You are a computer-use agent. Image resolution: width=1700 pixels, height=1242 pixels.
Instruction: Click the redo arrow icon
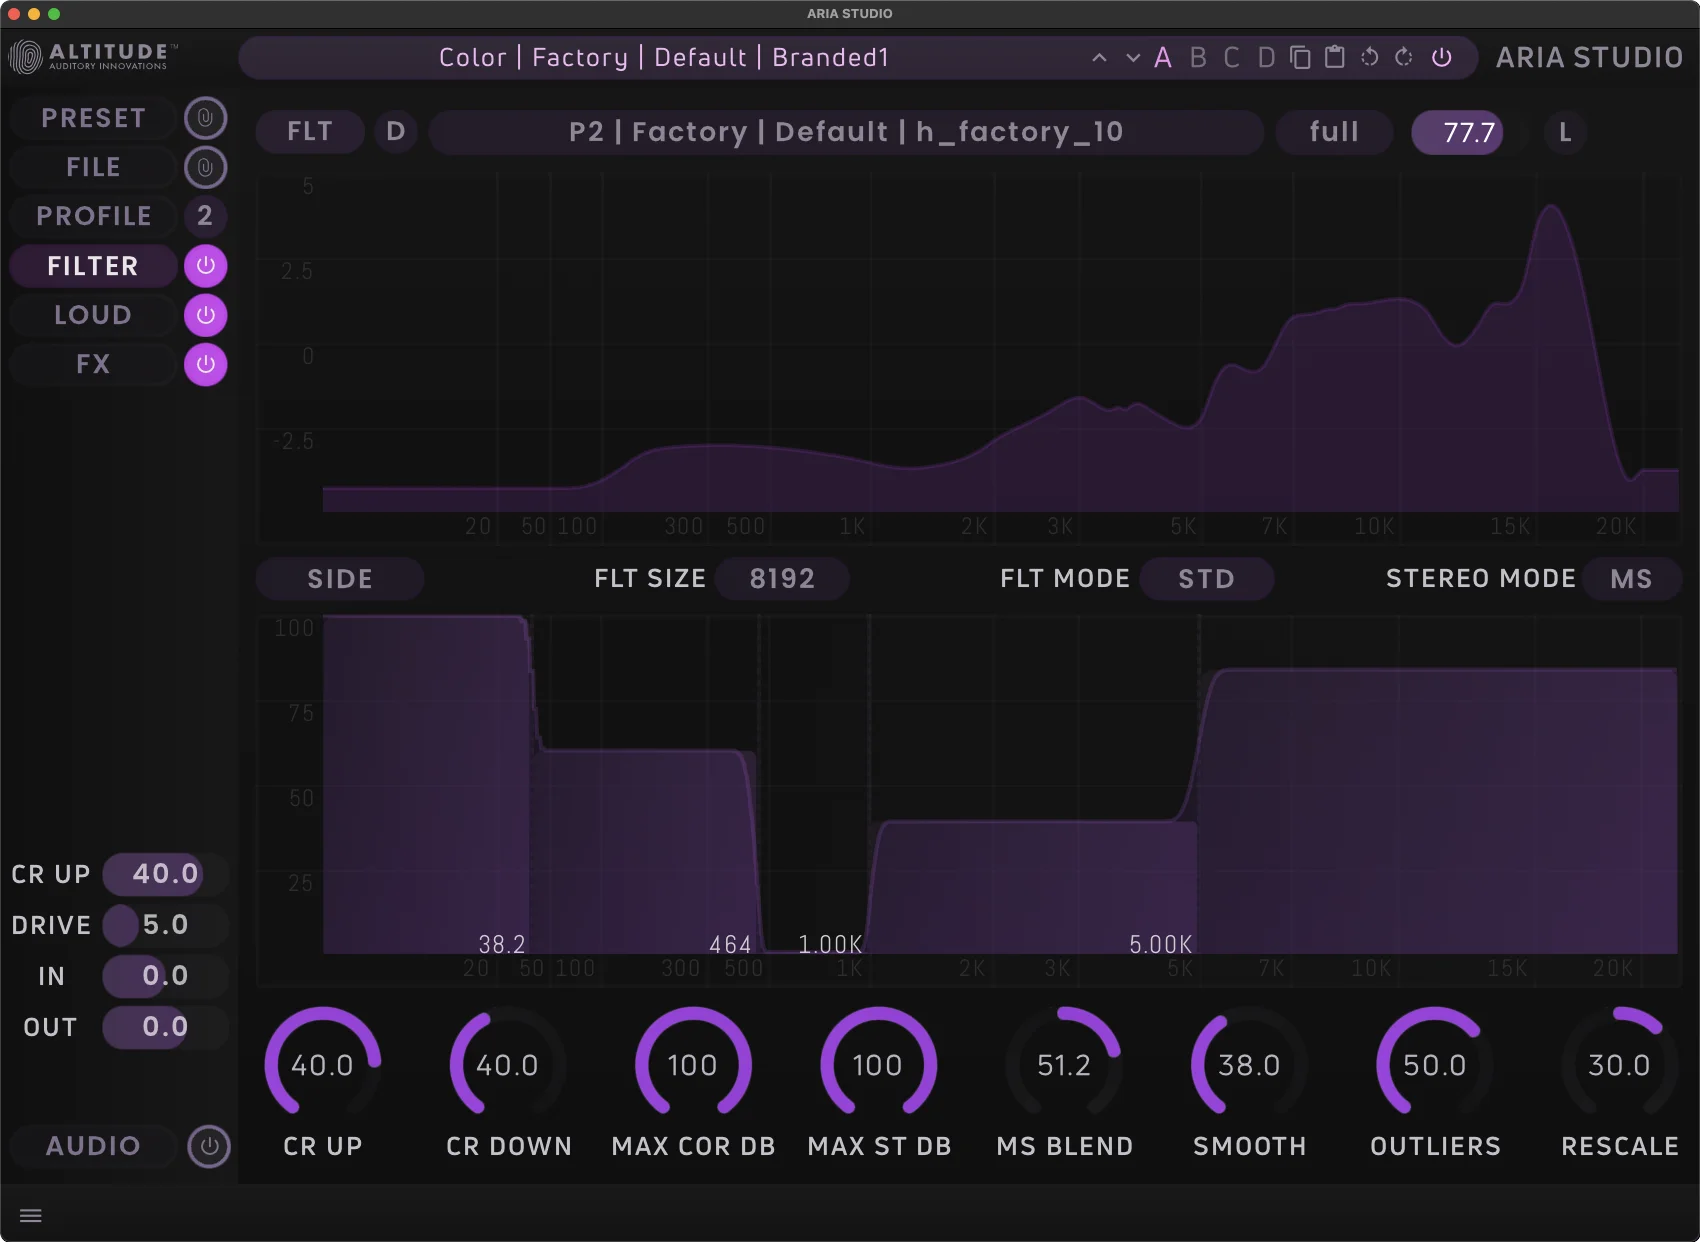pos(1403,58)
